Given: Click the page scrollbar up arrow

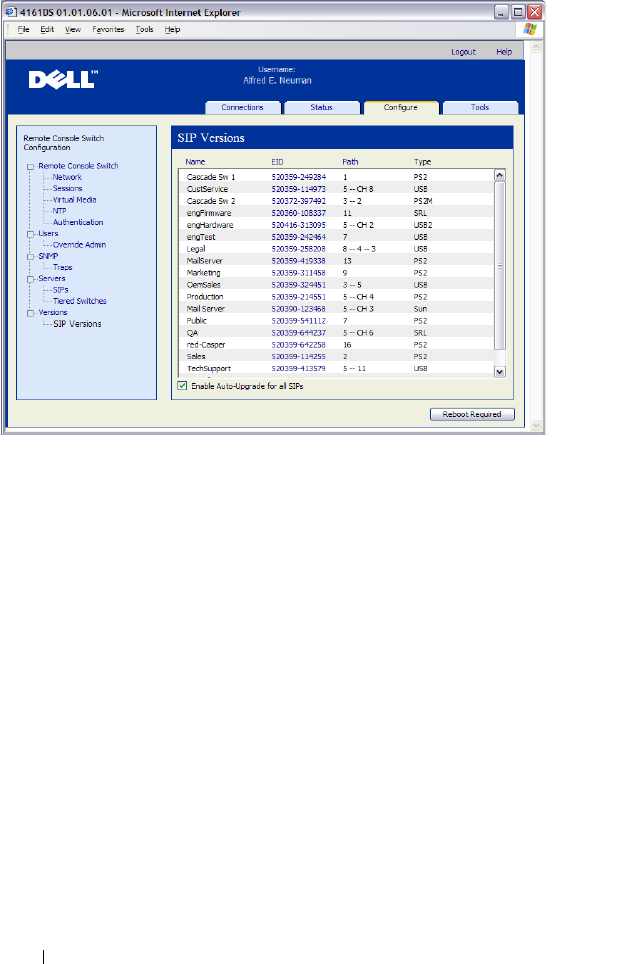Looking at the screenshot, I should click(x=535, y=47).
